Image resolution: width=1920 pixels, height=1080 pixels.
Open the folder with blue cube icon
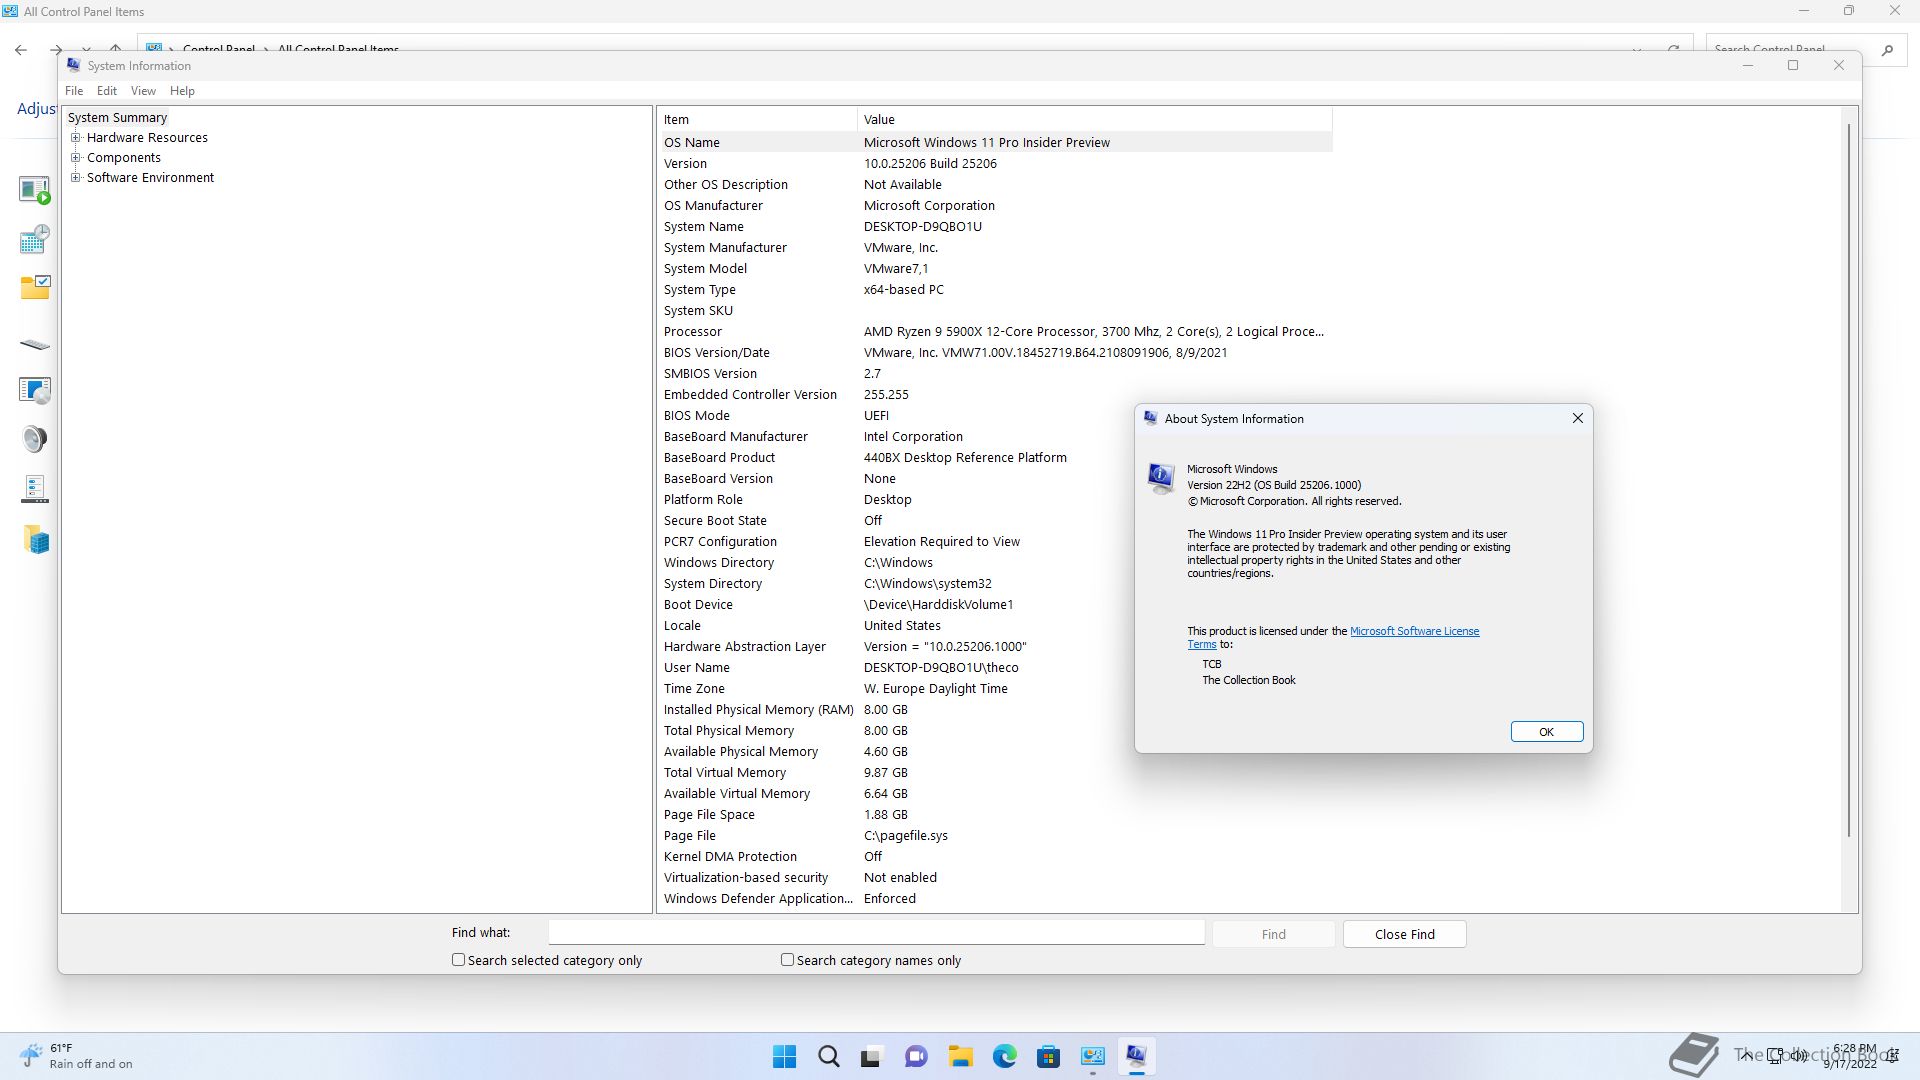[x=37, y=540]
